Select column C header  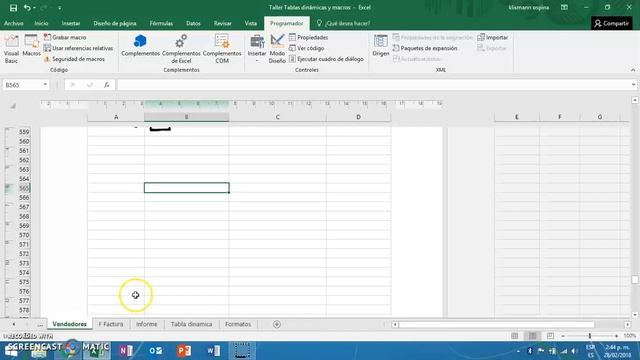tap(278, 117)
